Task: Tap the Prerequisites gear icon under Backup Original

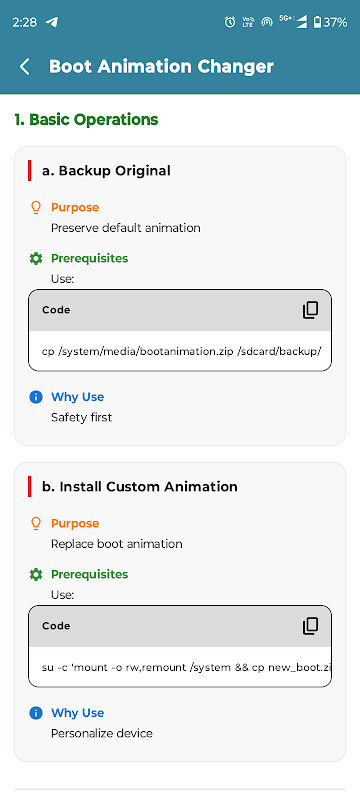Action: (36, 258)
